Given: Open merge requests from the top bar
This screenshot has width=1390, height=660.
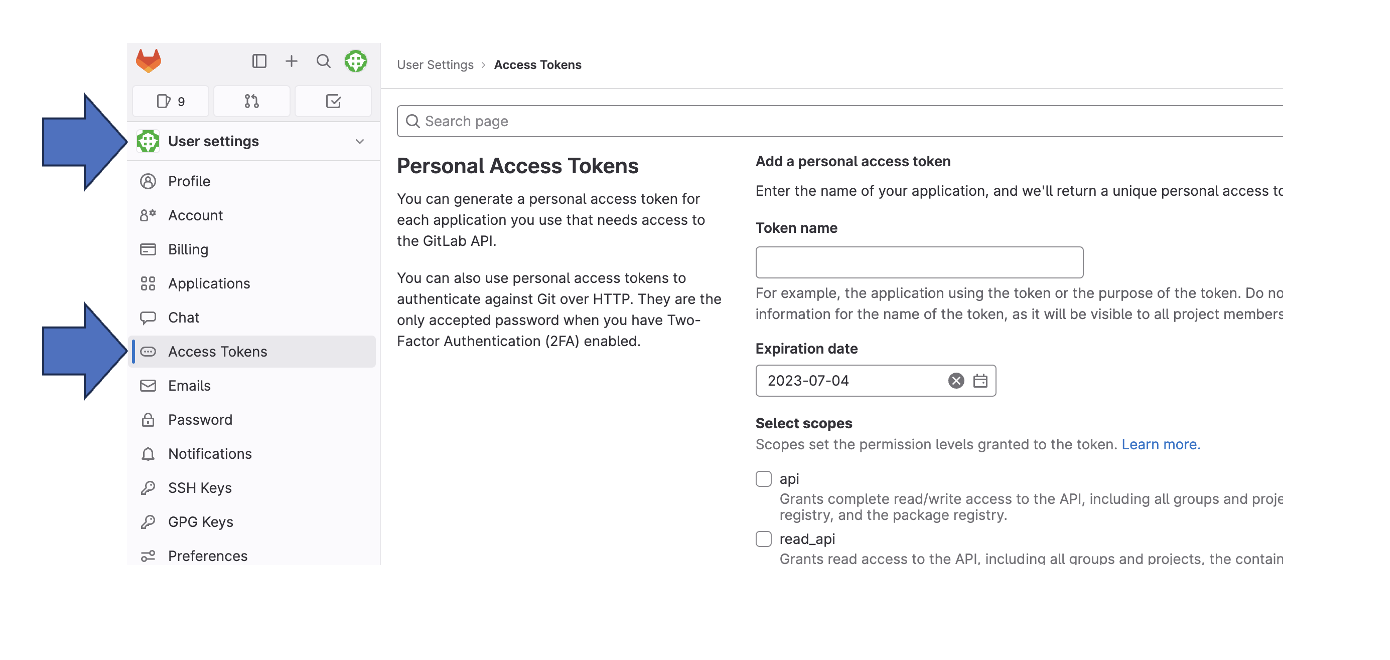Looking at the screenshot, I should tap(251, 101).
